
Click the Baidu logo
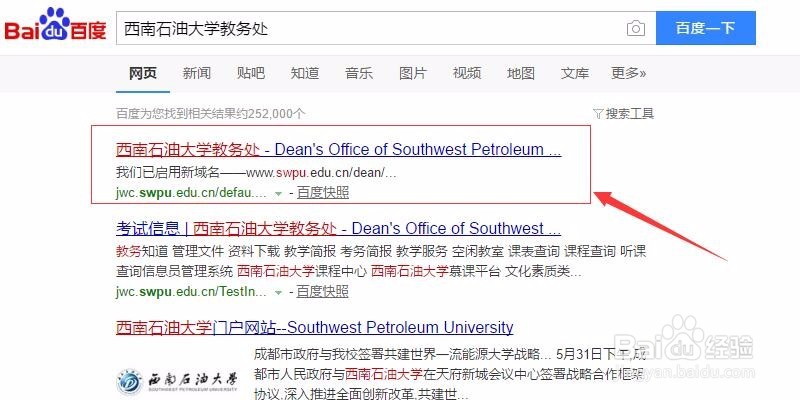[55, 26]
